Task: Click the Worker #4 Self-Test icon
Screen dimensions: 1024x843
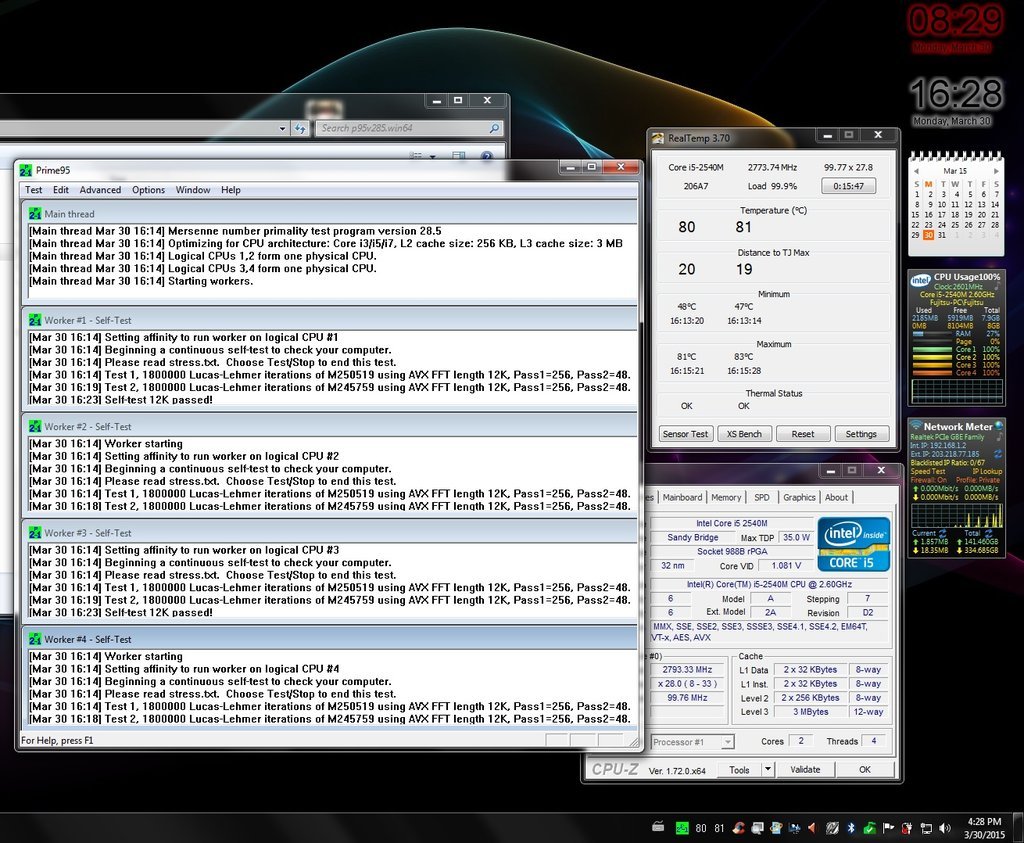Action: click(35, 639)
